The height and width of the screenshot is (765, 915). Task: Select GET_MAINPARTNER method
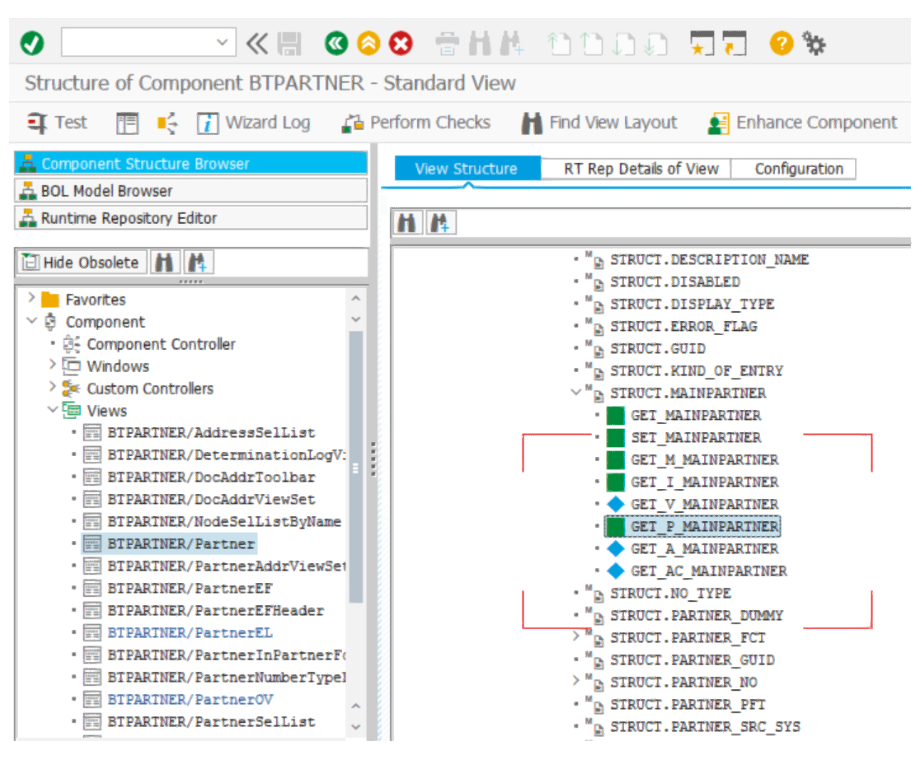(x=696, y=415)
